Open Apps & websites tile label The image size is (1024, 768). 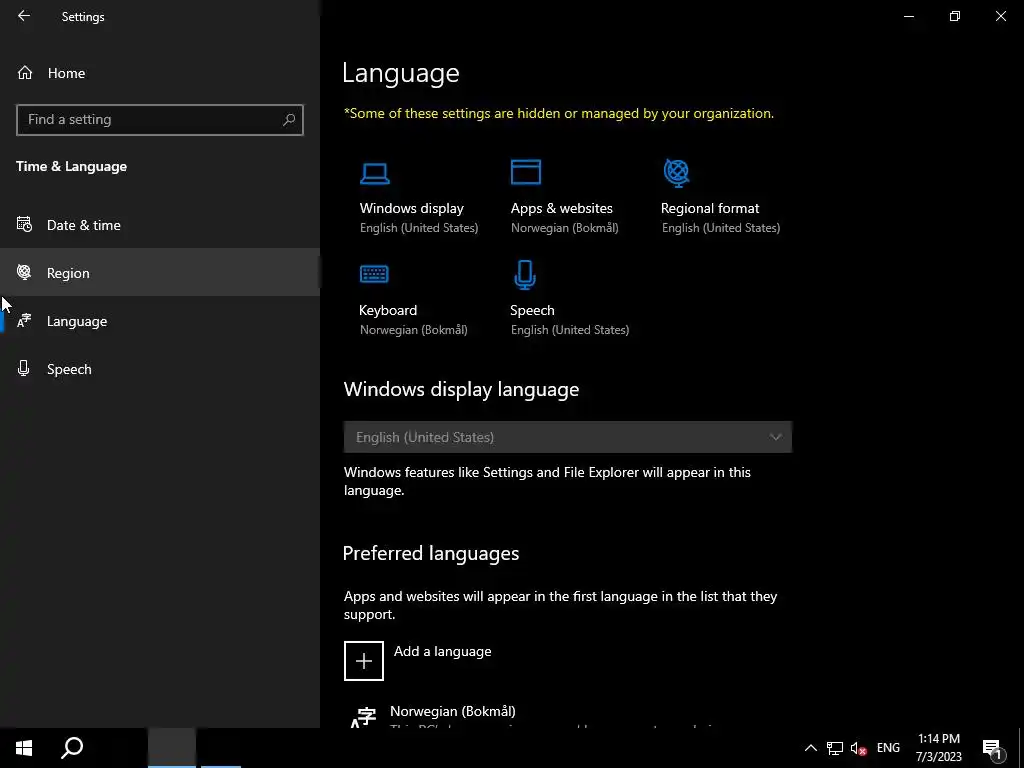coord(562,208)
